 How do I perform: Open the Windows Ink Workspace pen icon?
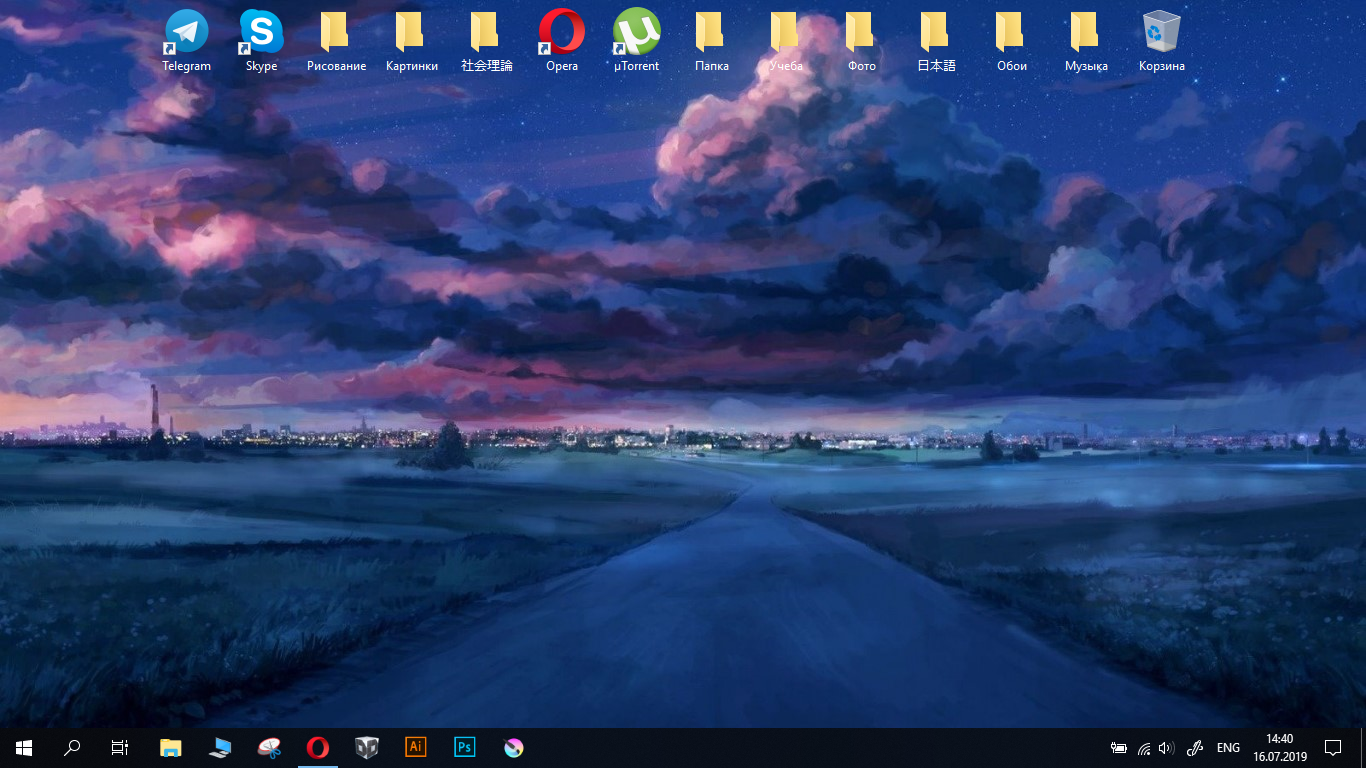(1194, 748)
